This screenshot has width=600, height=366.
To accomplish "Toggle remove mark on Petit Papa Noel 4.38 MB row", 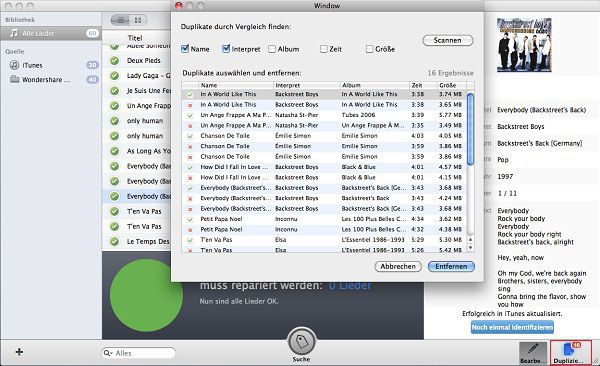I will (x=190, y=230).
